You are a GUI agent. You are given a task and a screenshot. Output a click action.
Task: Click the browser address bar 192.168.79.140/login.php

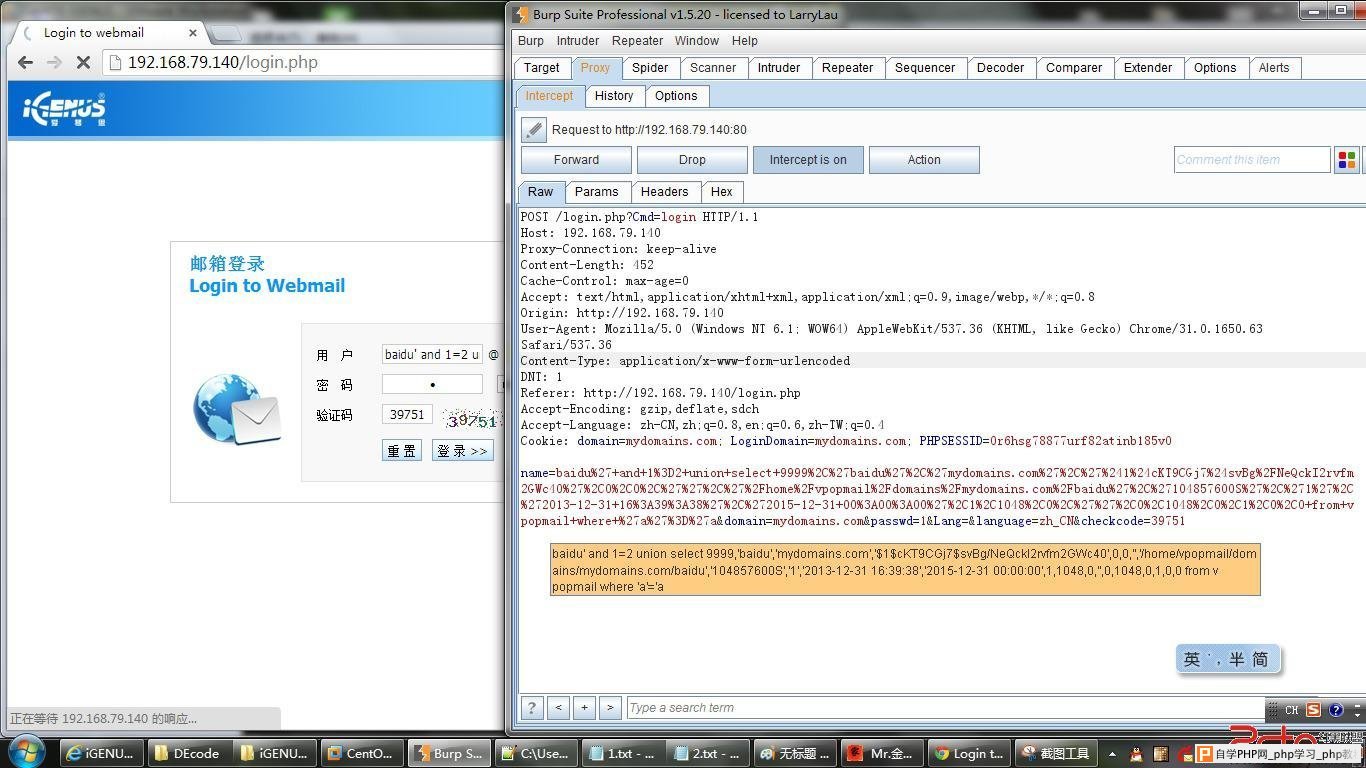coord(305,62)
